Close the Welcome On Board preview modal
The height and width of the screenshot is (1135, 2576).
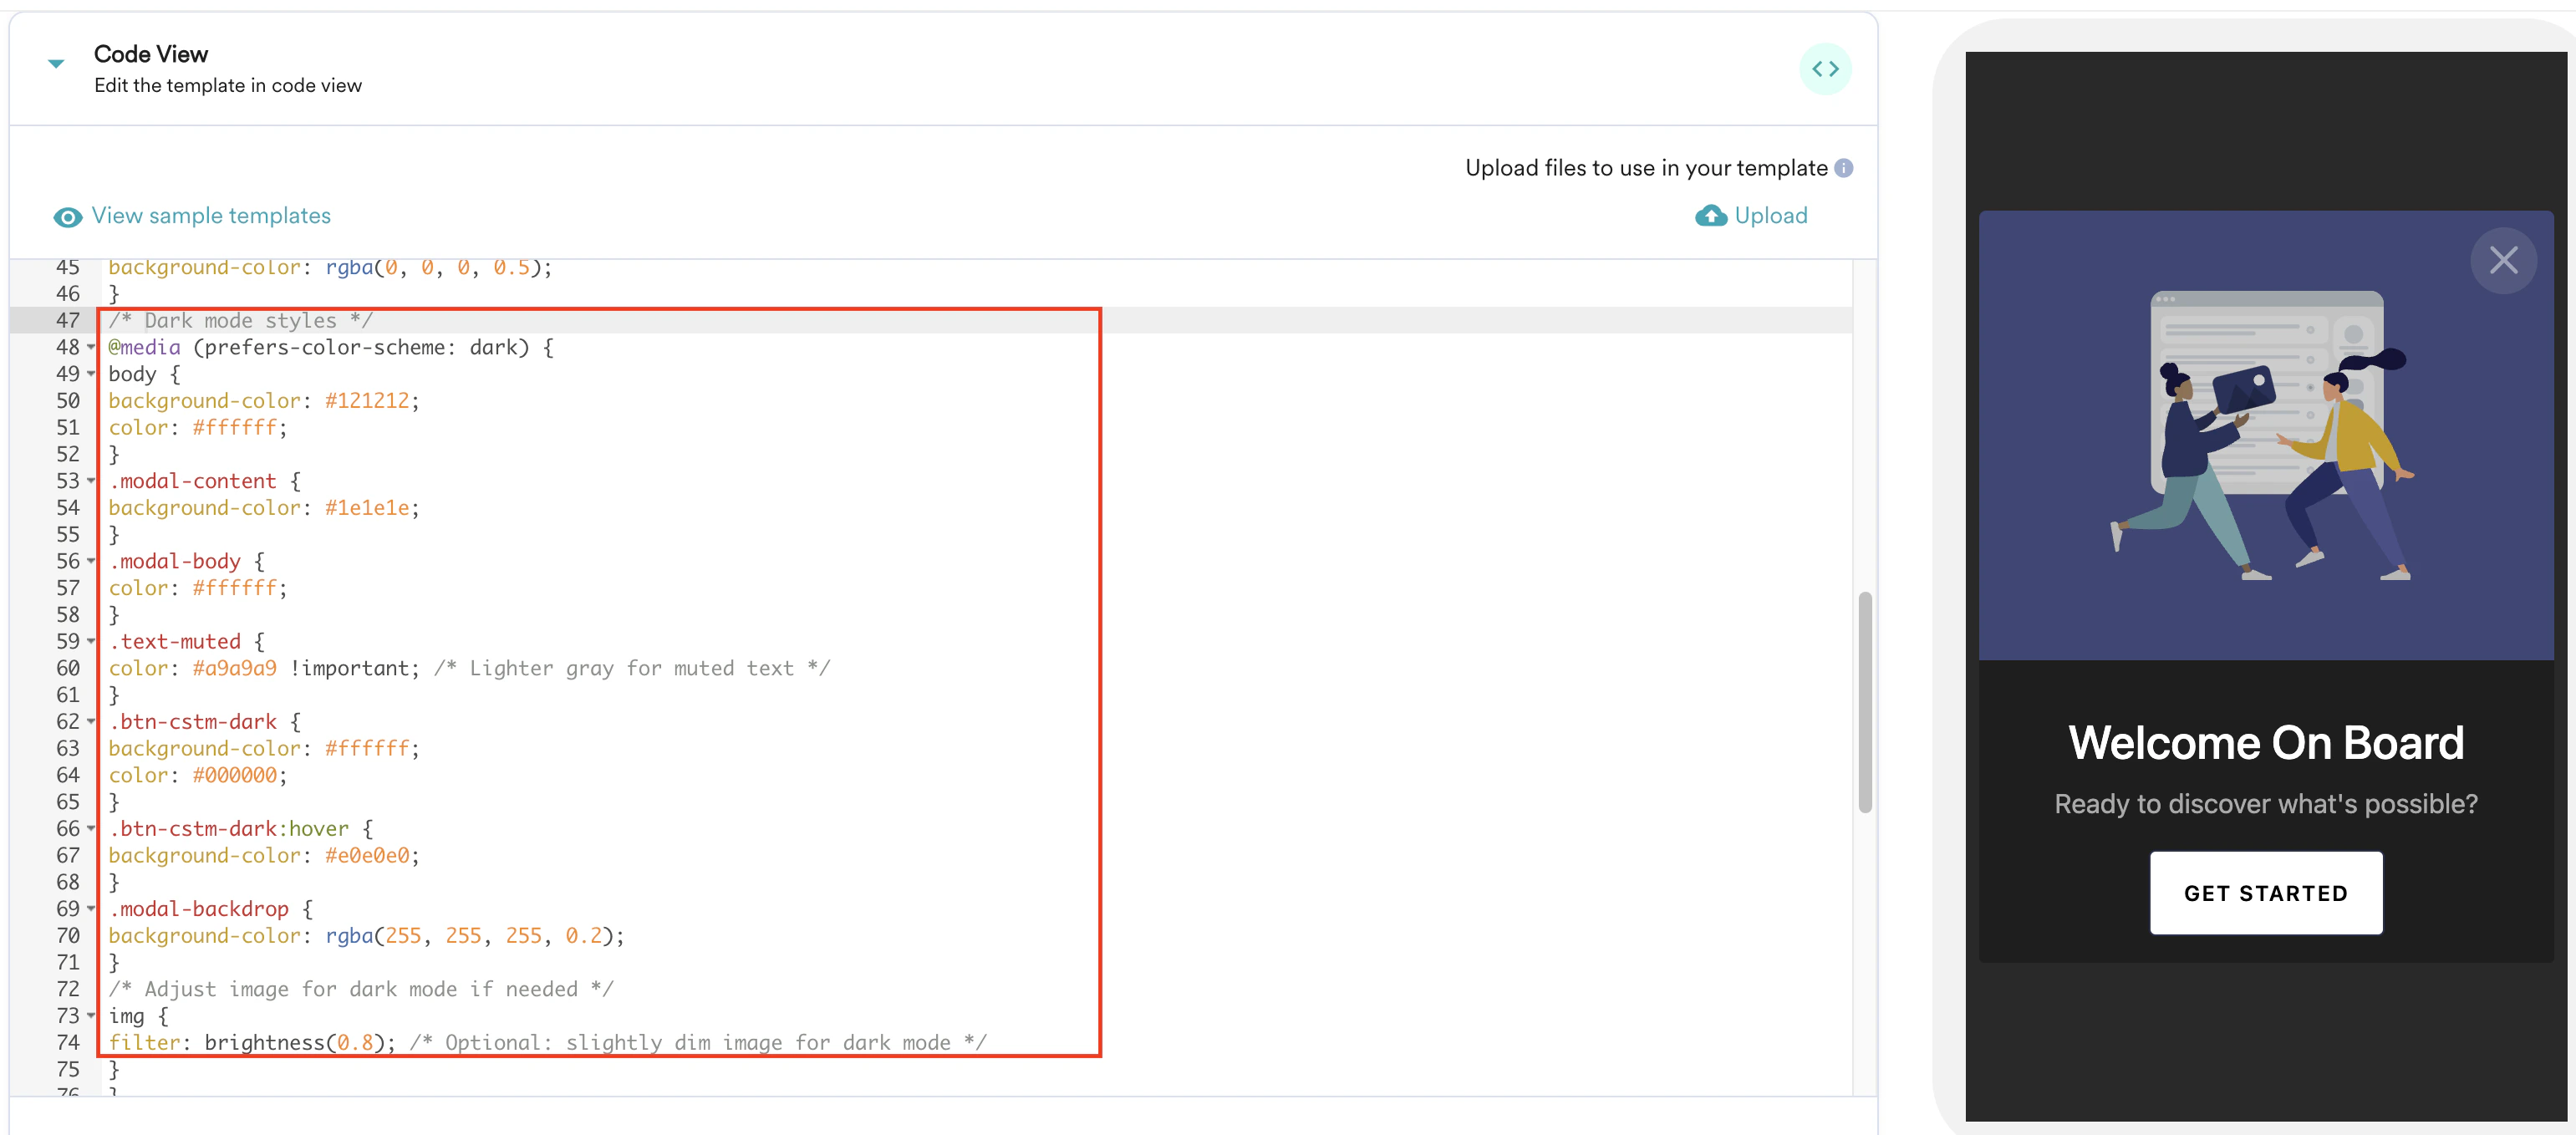(x=2504, y=260)
